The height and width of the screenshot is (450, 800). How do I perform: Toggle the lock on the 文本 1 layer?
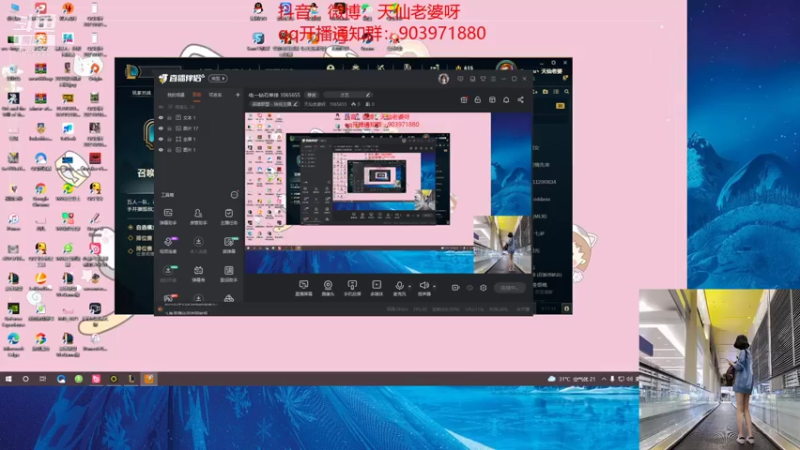[169, 118]
